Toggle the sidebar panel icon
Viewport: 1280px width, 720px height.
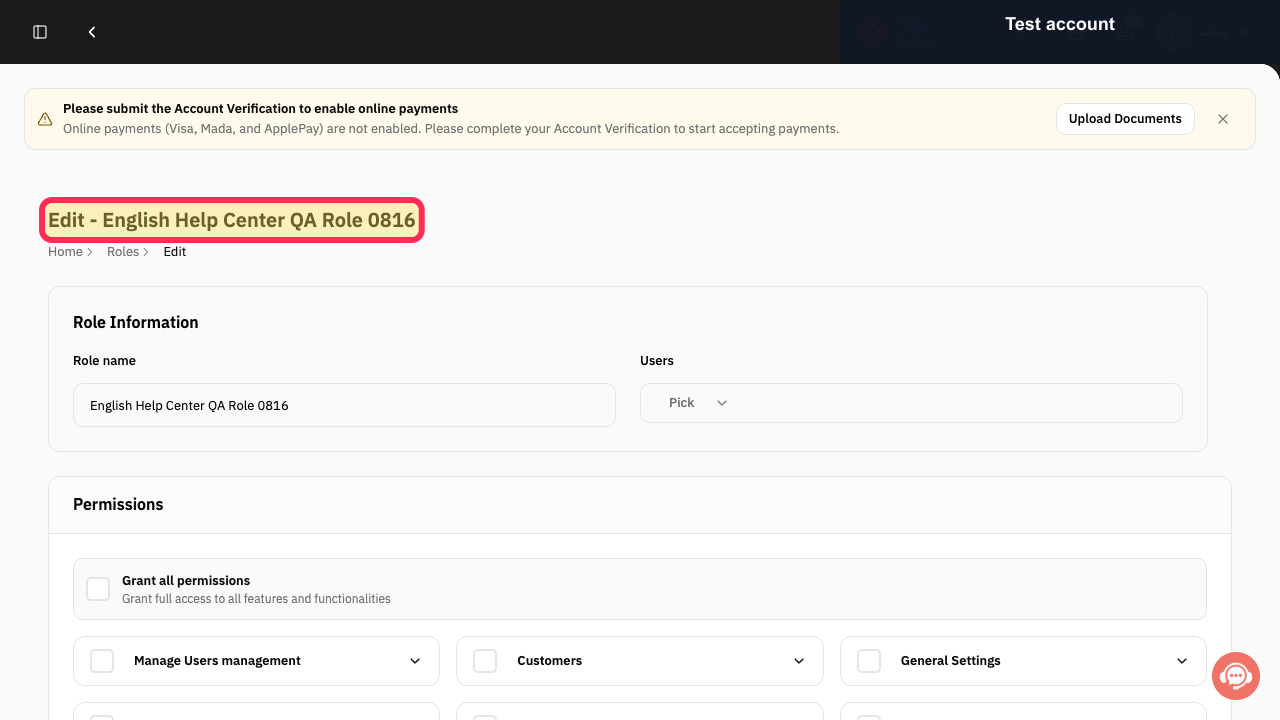click(40, 32)
